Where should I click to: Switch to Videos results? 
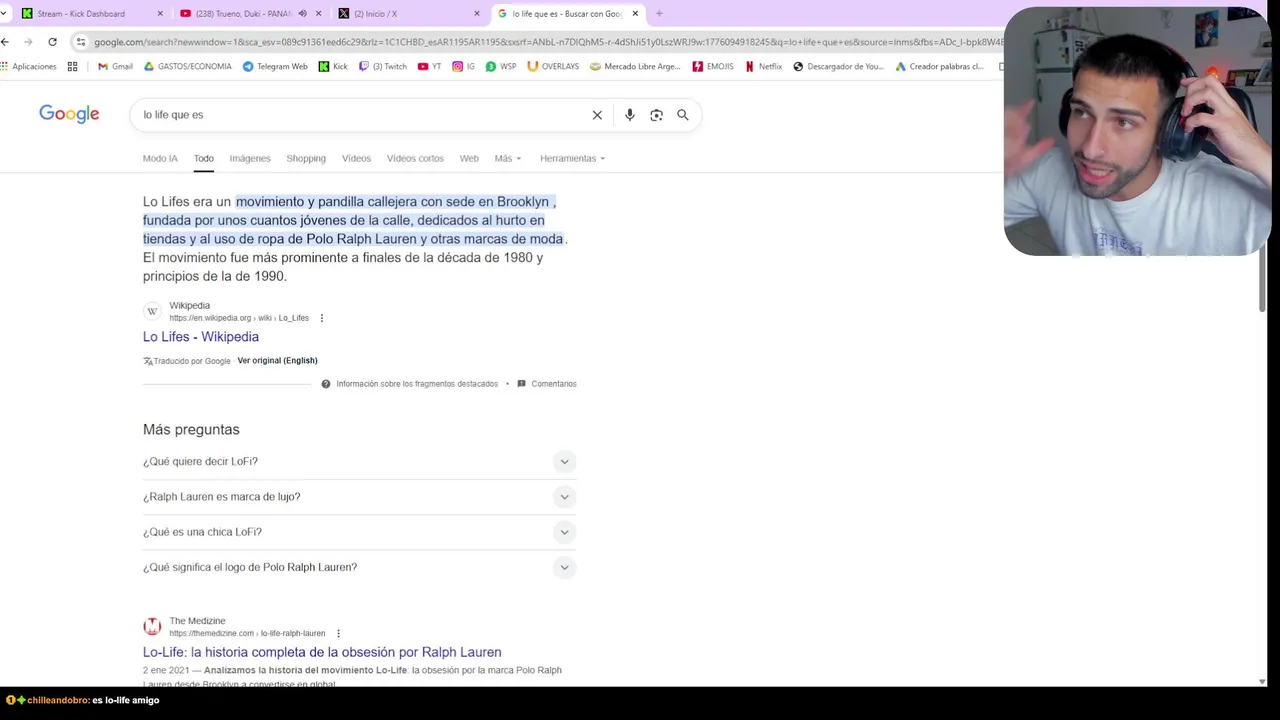(x=356, y=158)
